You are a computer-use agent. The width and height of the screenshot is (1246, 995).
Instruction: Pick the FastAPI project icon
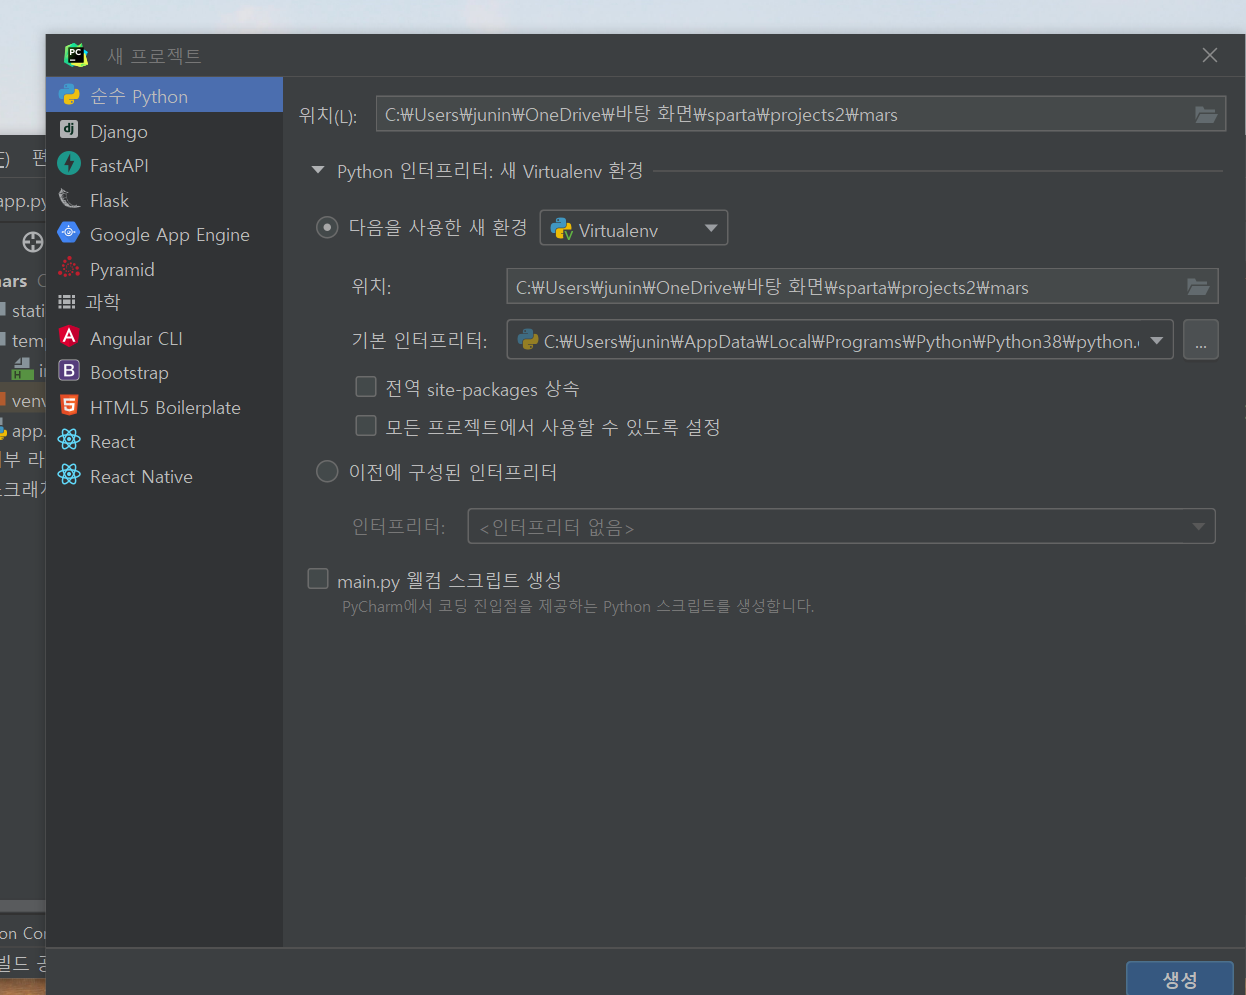pos(69,164)
